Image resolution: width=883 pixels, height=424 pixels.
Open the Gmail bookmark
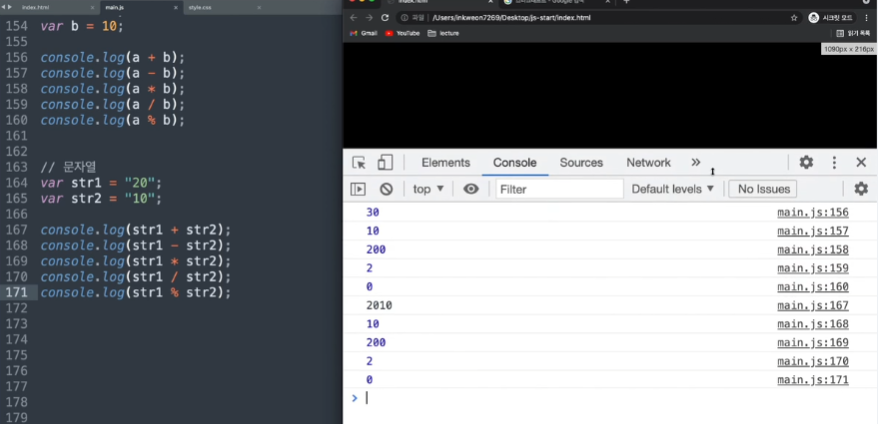(x=363, y=33)
